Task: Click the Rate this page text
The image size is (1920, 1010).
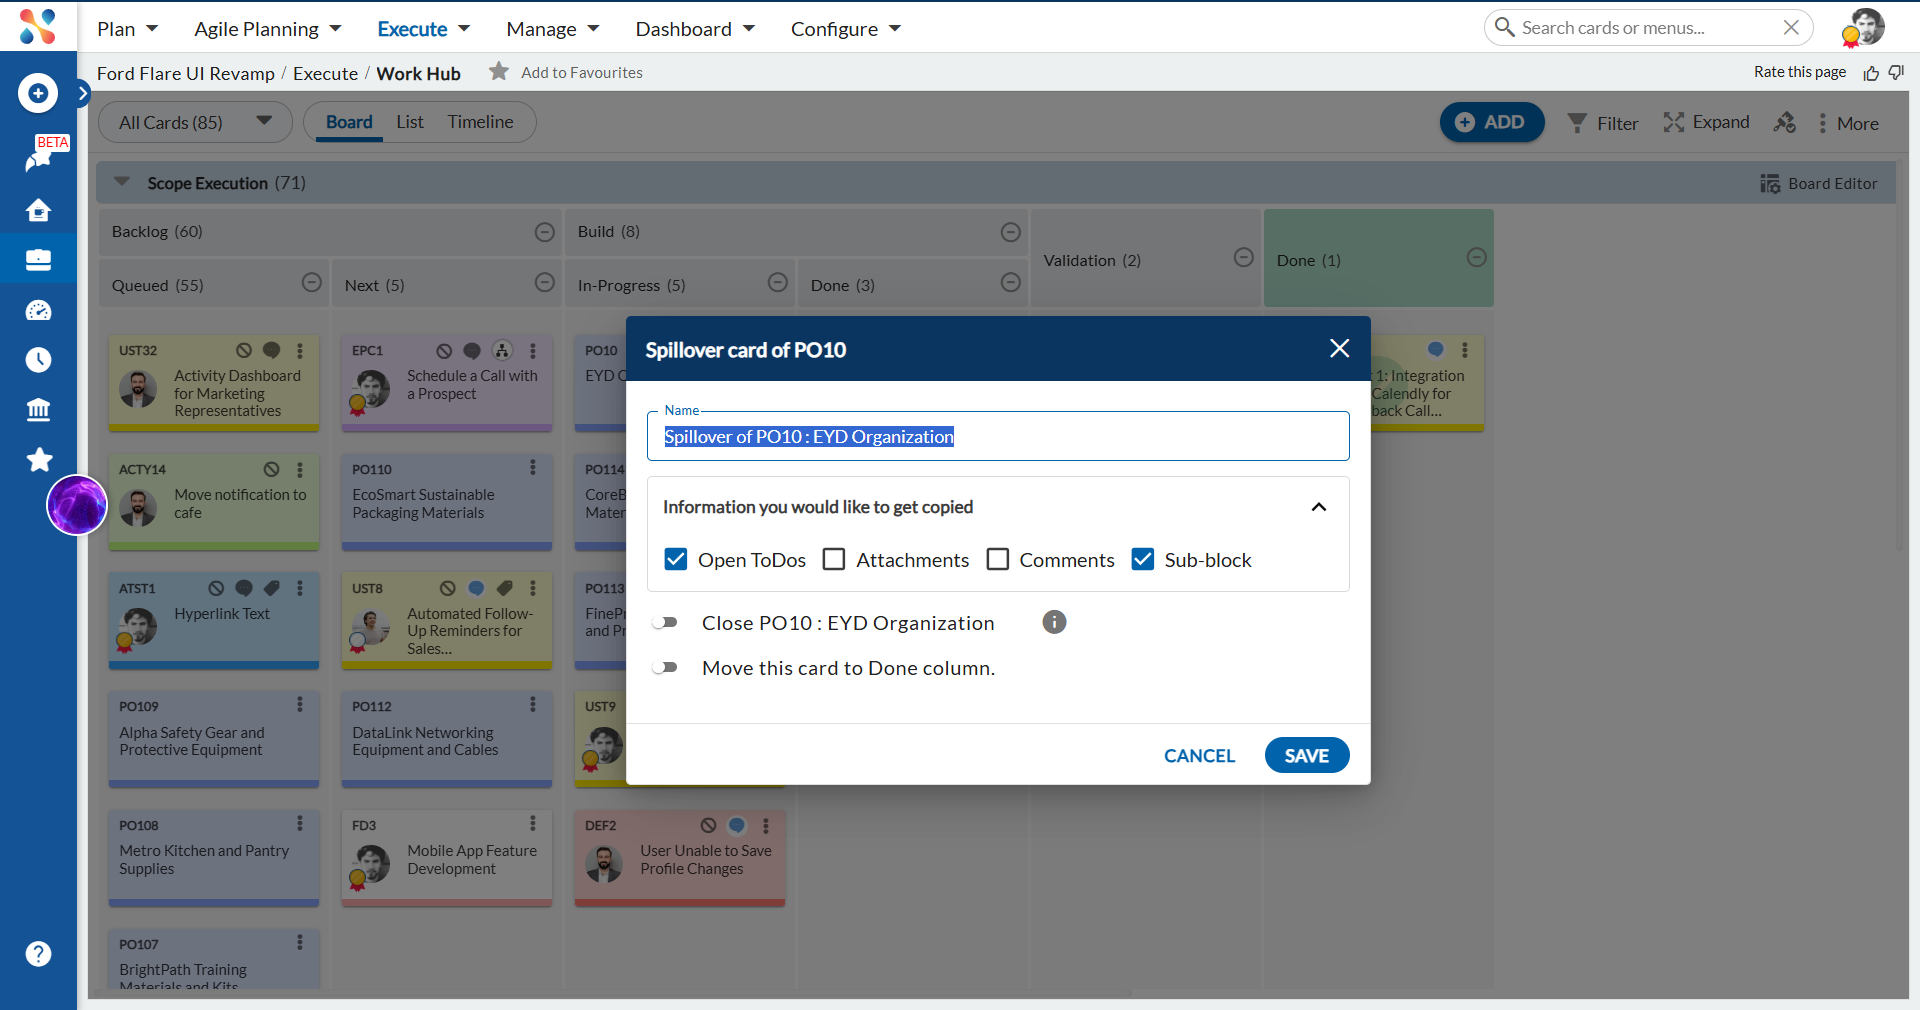Action: coord(1799,72)
